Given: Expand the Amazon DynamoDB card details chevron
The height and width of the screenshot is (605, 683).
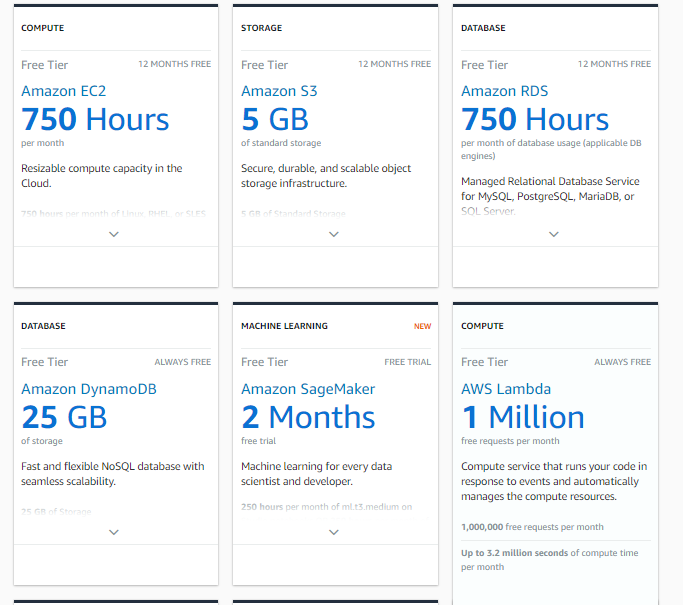Looking at the screenshot, I should (114, 532).
